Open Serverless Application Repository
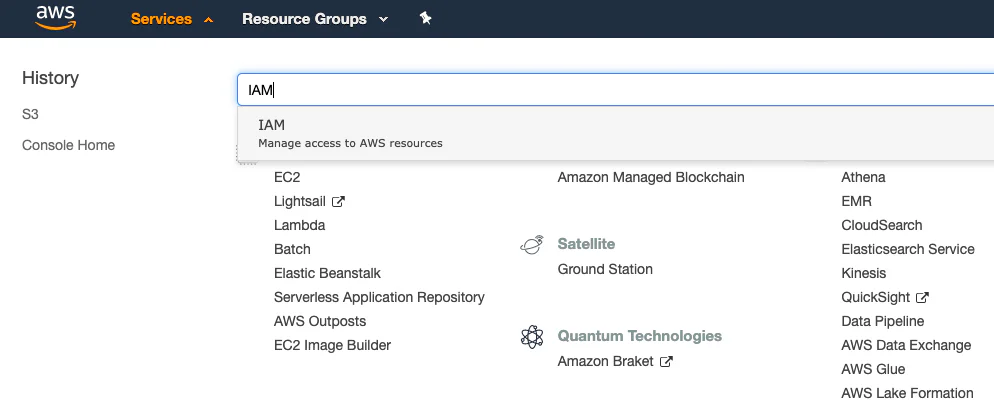Viewport: 994px width, 401px height. 379,297
